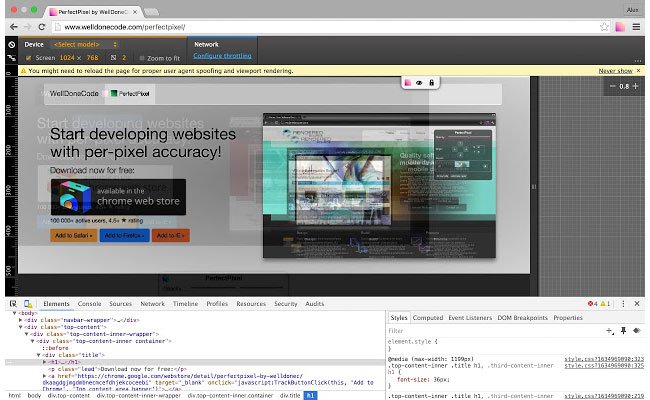650x400 pixels.
Task: Click the pink PerfectPixel overlay panel icon
Action: 407,83
